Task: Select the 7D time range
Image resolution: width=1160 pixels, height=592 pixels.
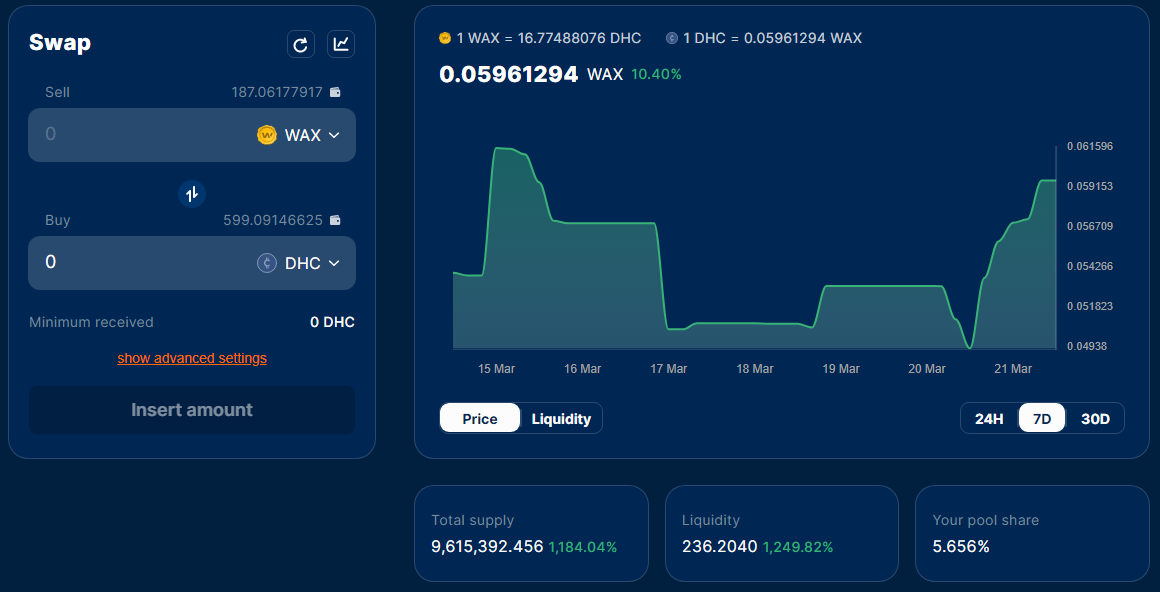Action: pos(1042,418)
